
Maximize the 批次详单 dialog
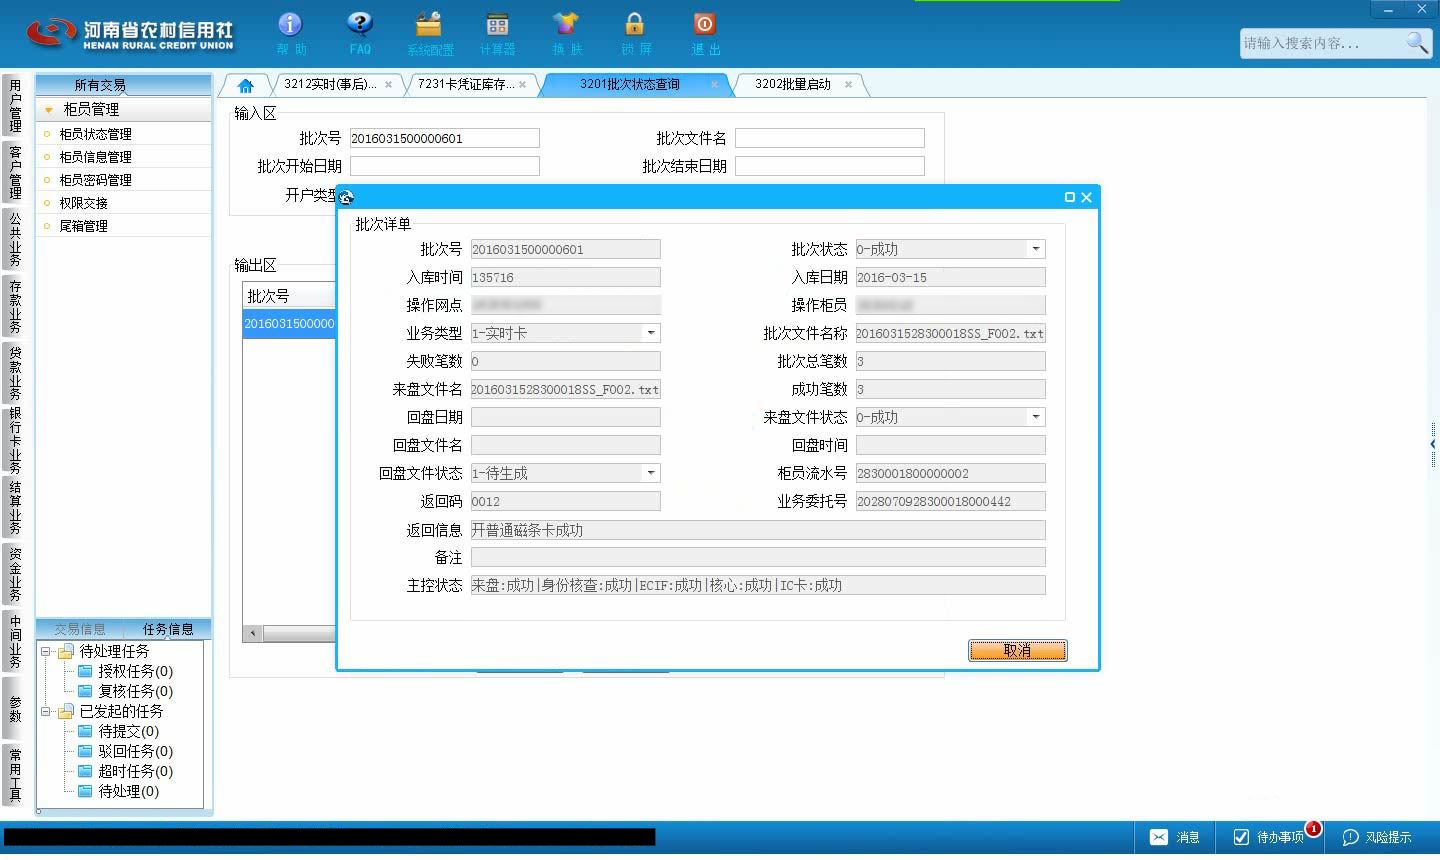point(1070,197)
